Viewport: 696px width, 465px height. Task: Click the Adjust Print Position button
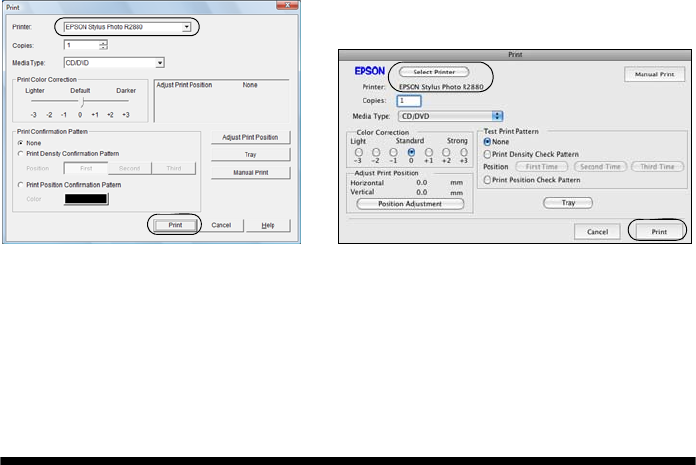(x=250, y=137)
